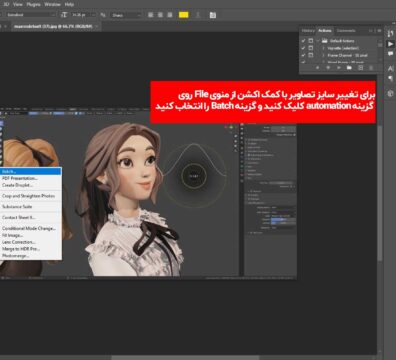Choose Merge to HDR Pro...

31,249
